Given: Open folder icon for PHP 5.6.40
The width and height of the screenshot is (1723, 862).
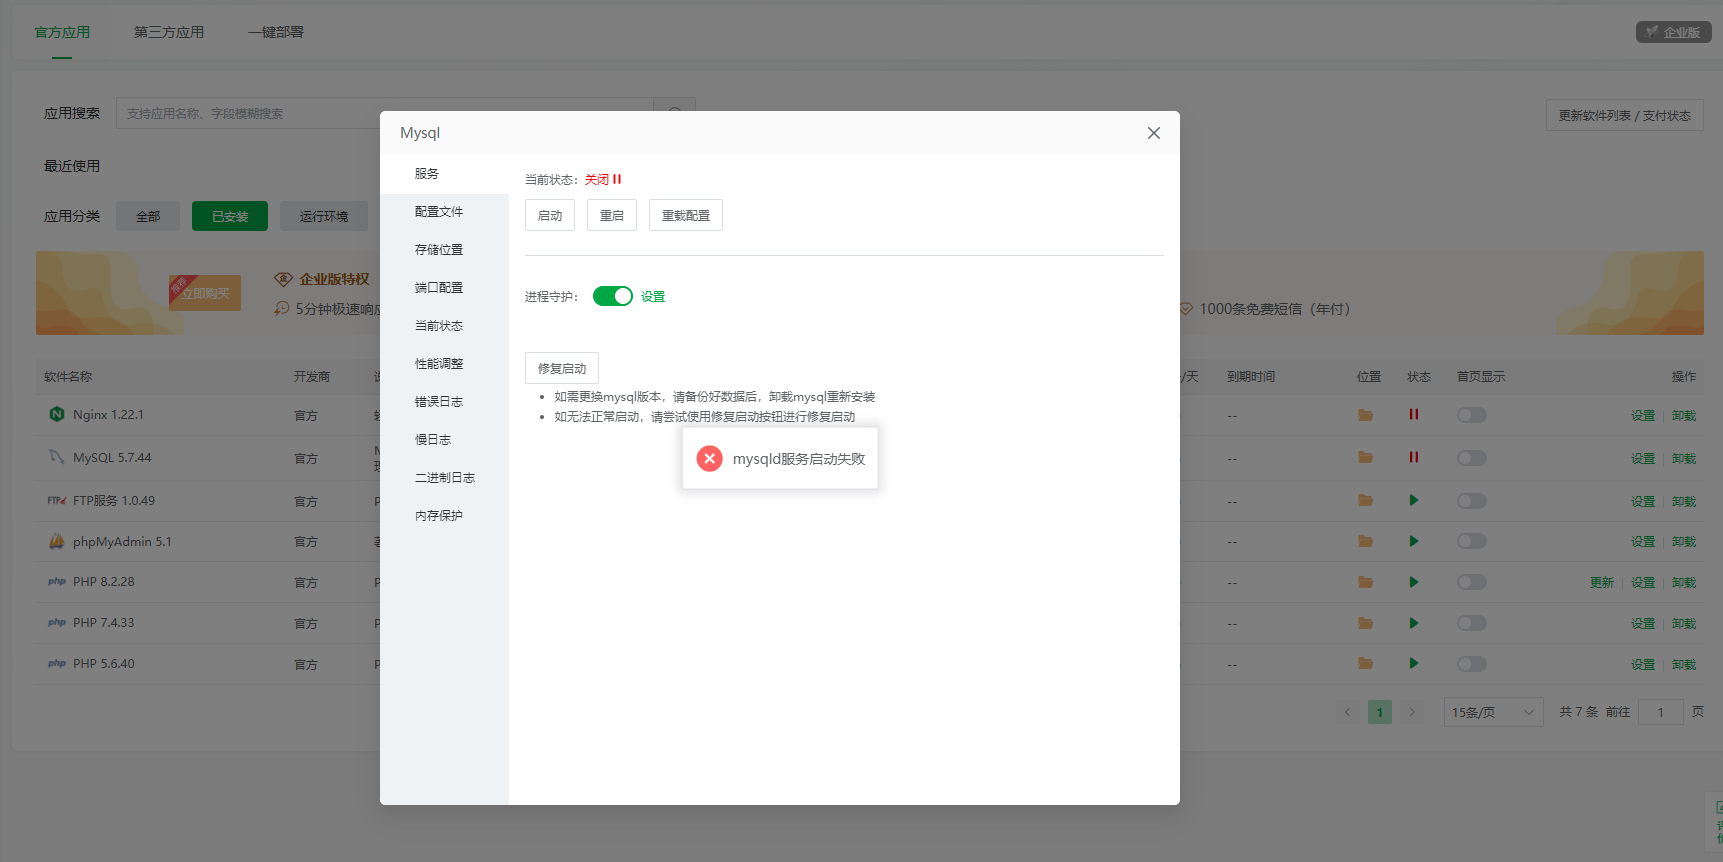Looking at the screenshot, I should click(1365, 663).
